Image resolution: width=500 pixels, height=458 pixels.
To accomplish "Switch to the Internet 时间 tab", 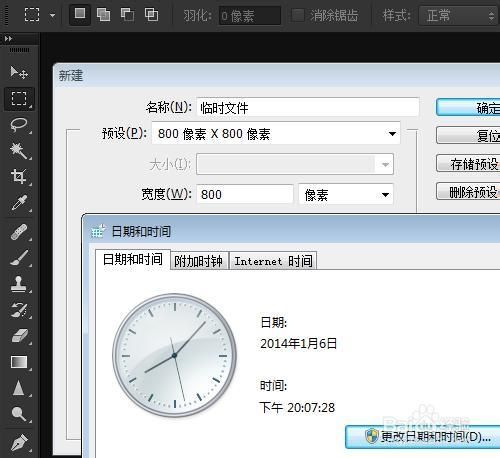I will [273, 261].
